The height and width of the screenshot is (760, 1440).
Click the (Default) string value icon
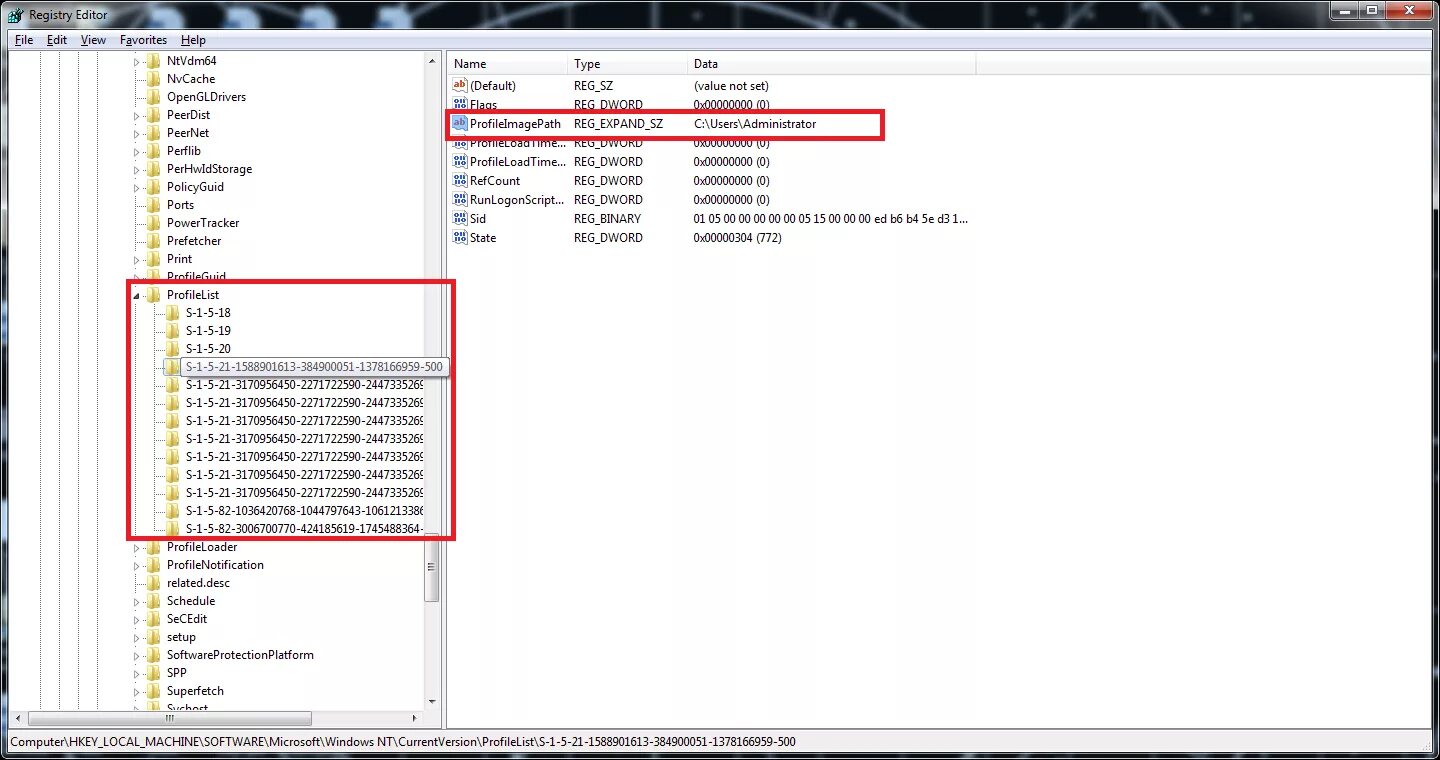(x=460, y=86)
